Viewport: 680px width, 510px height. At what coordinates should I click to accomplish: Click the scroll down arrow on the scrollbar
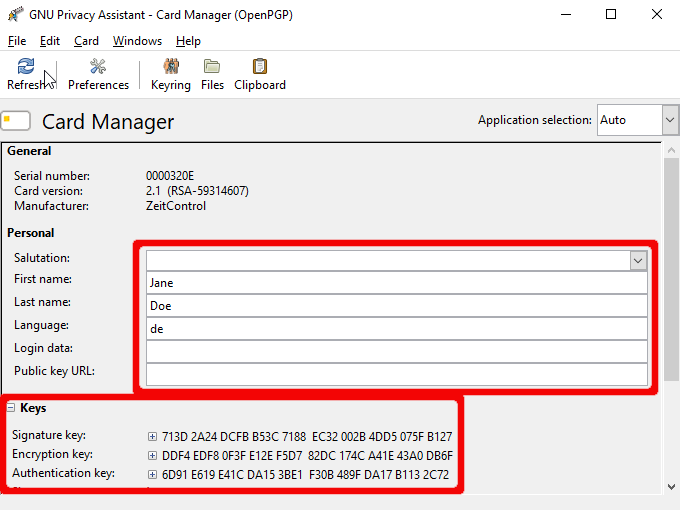point(671,486)
